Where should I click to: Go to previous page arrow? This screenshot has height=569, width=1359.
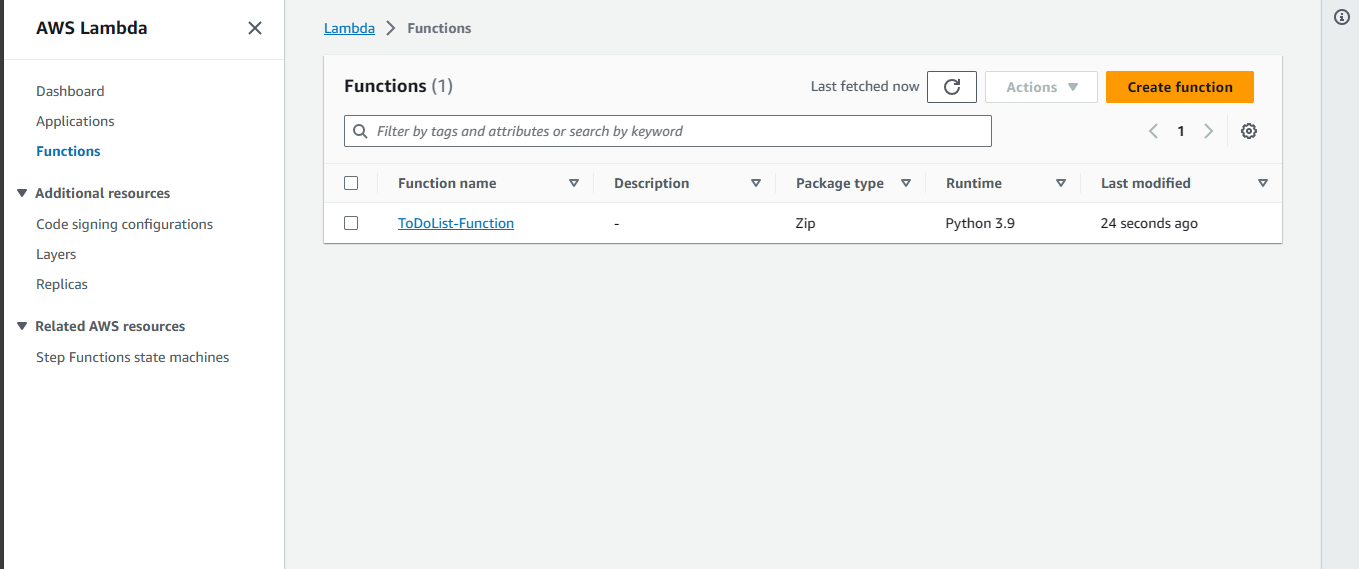(1153, 131)
